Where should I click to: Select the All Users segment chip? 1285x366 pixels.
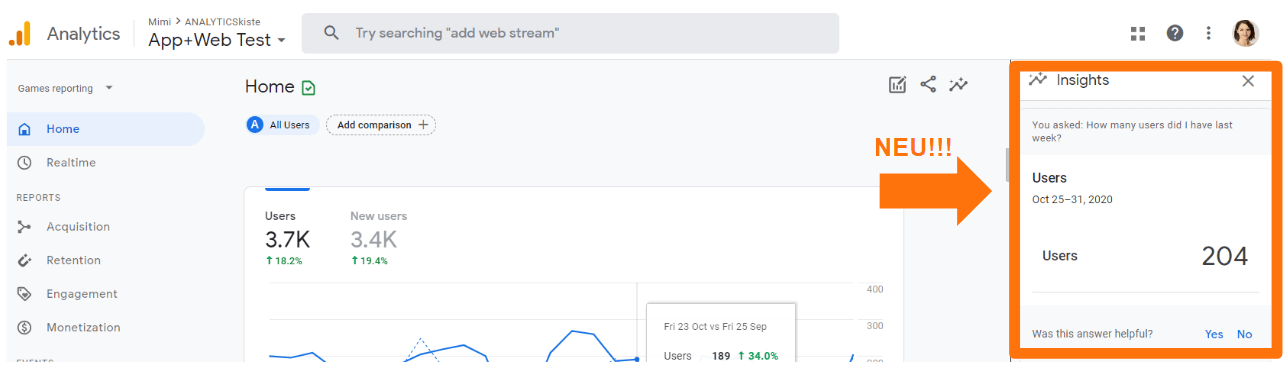(x=284, y=125)
